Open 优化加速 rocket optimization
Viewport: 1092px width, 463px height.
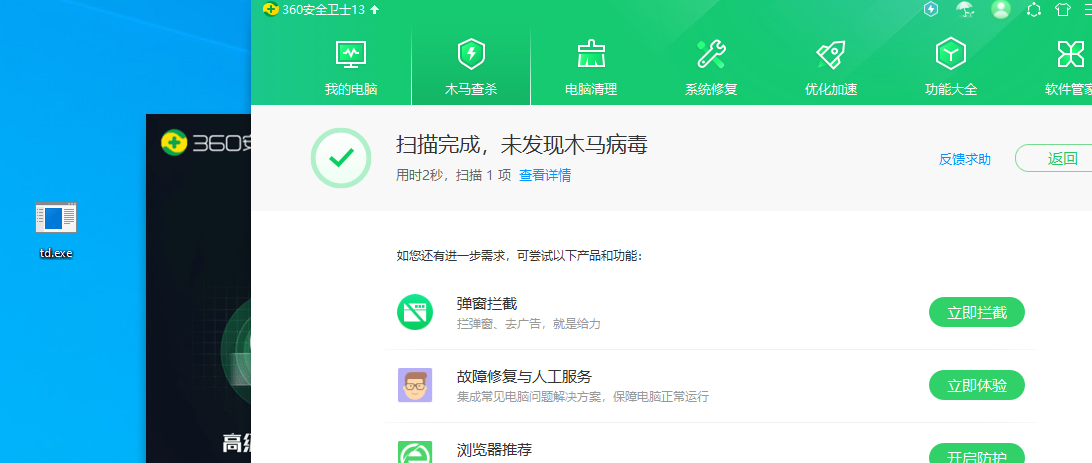click(x=831, y=68)
